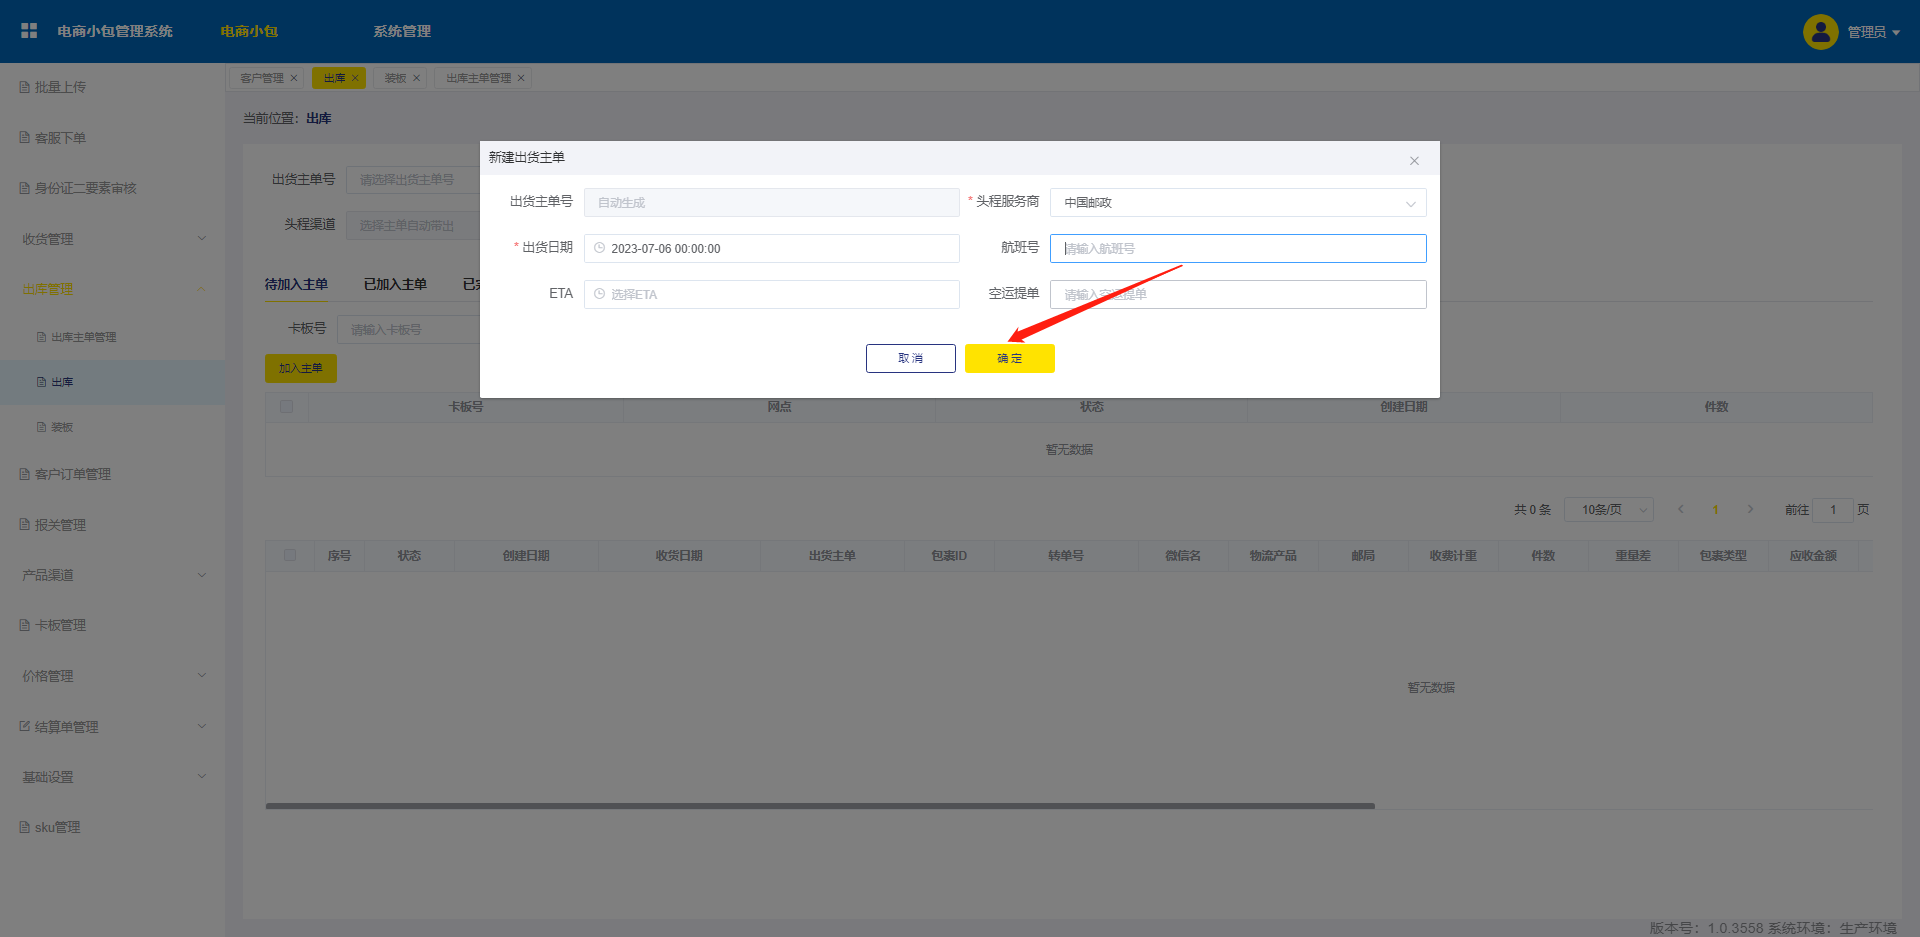Close the 客户管理 tab using its X
This screenshot has height=937, width=1920.
click(x=294, y=78)
